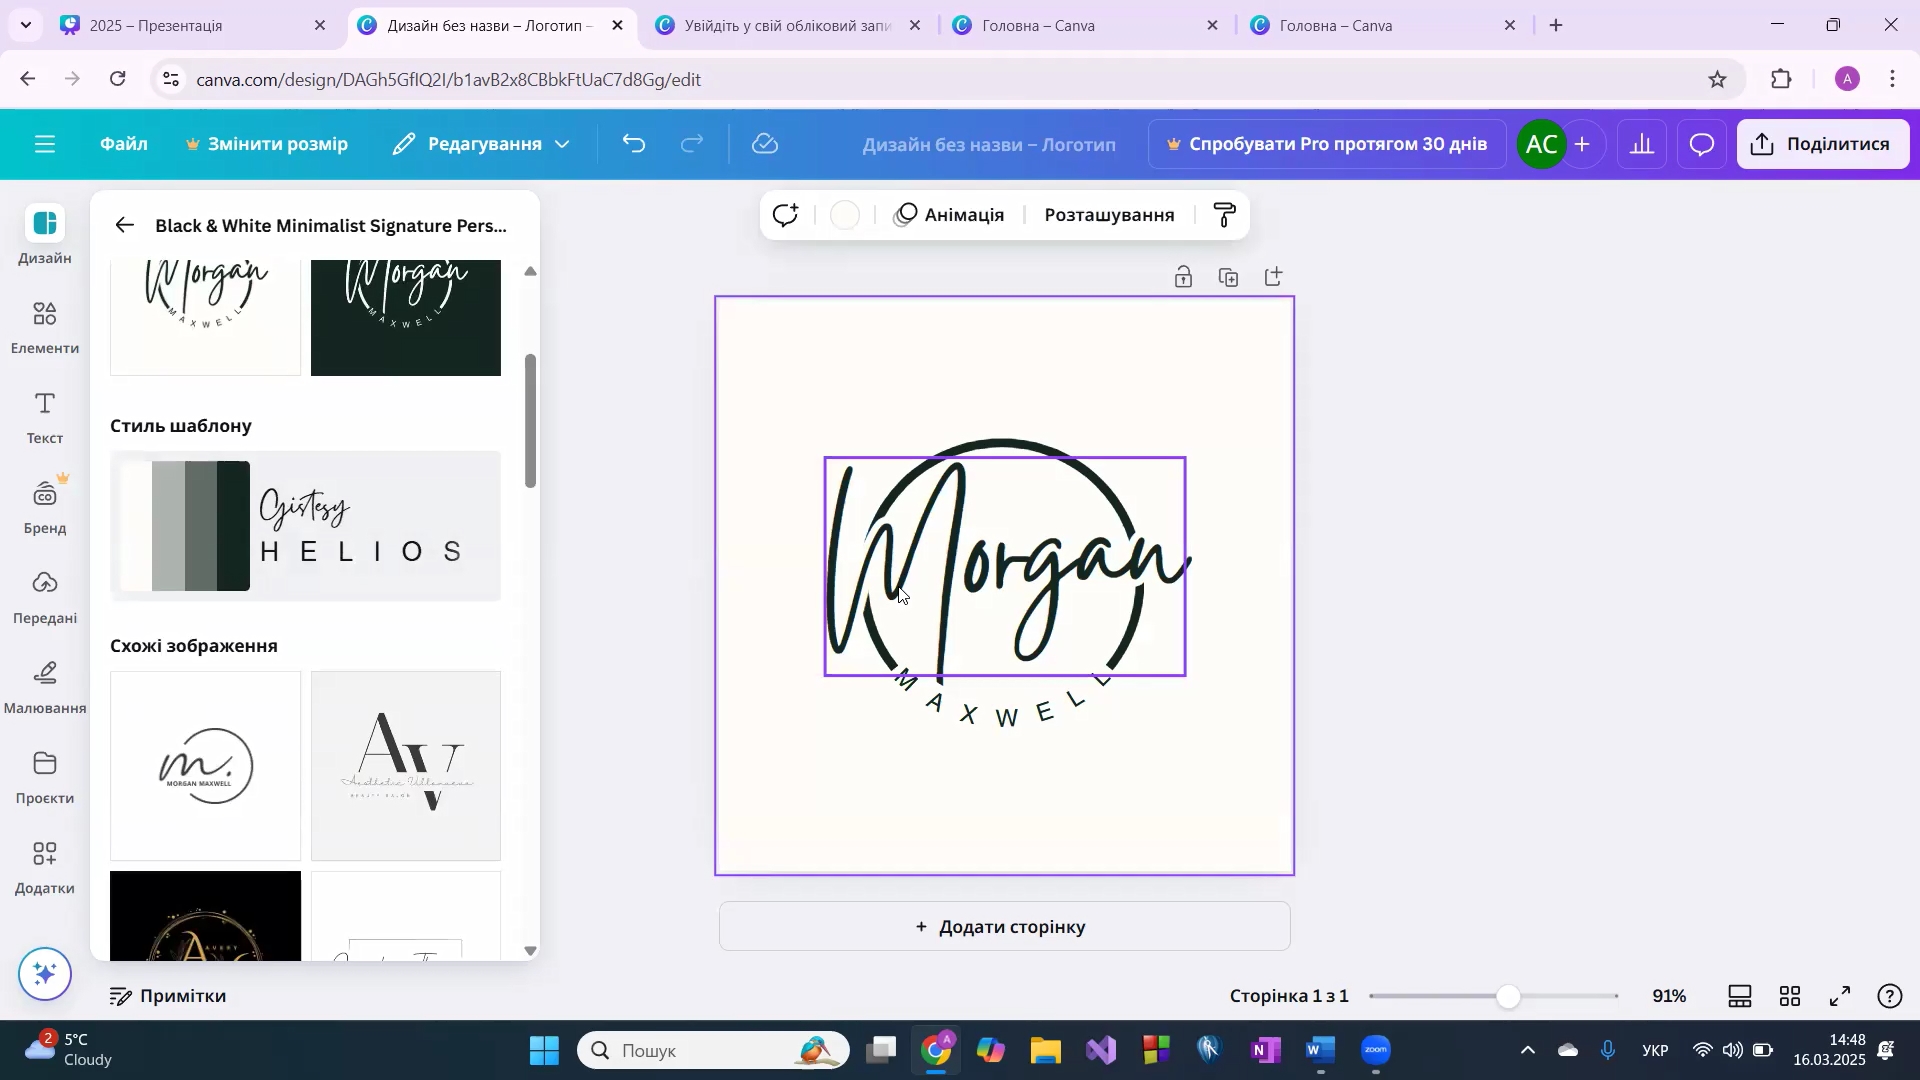The height and width of the screenshot is (1080, 1920).
Task: Expand the Editing mode dropdown
Action: [483, 145]
